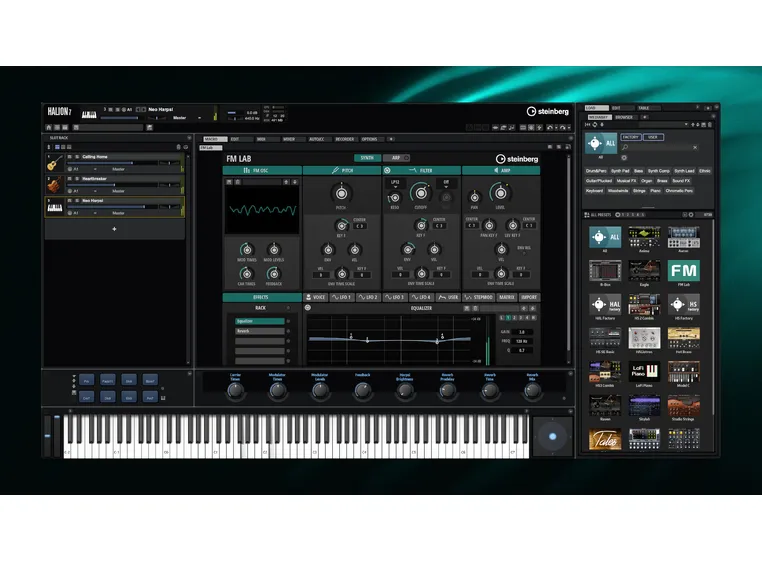Image resolution: width=762 pixels, height=562 pixels.
Task: Select the large ALL libraries icon
Action: (x=601, y=143)
